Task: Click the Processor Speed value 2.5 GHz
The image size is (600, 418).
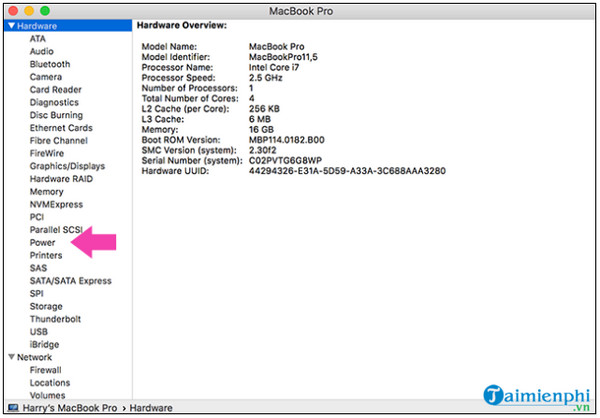Action: (266, 78)
